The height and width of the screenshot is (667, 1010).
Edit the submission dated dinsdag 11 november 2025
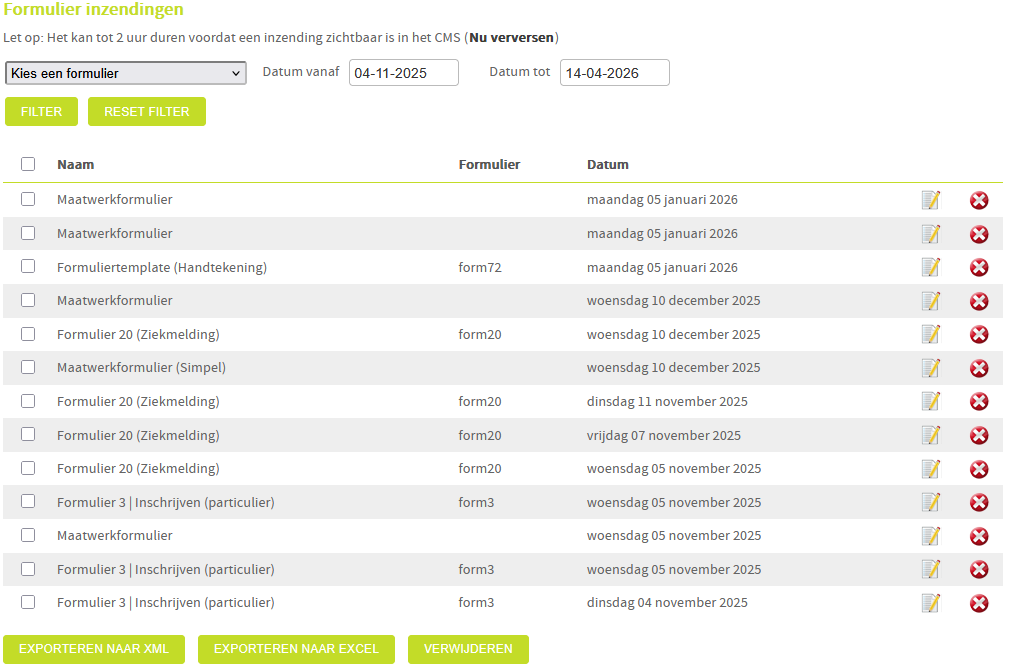point(931,401)
